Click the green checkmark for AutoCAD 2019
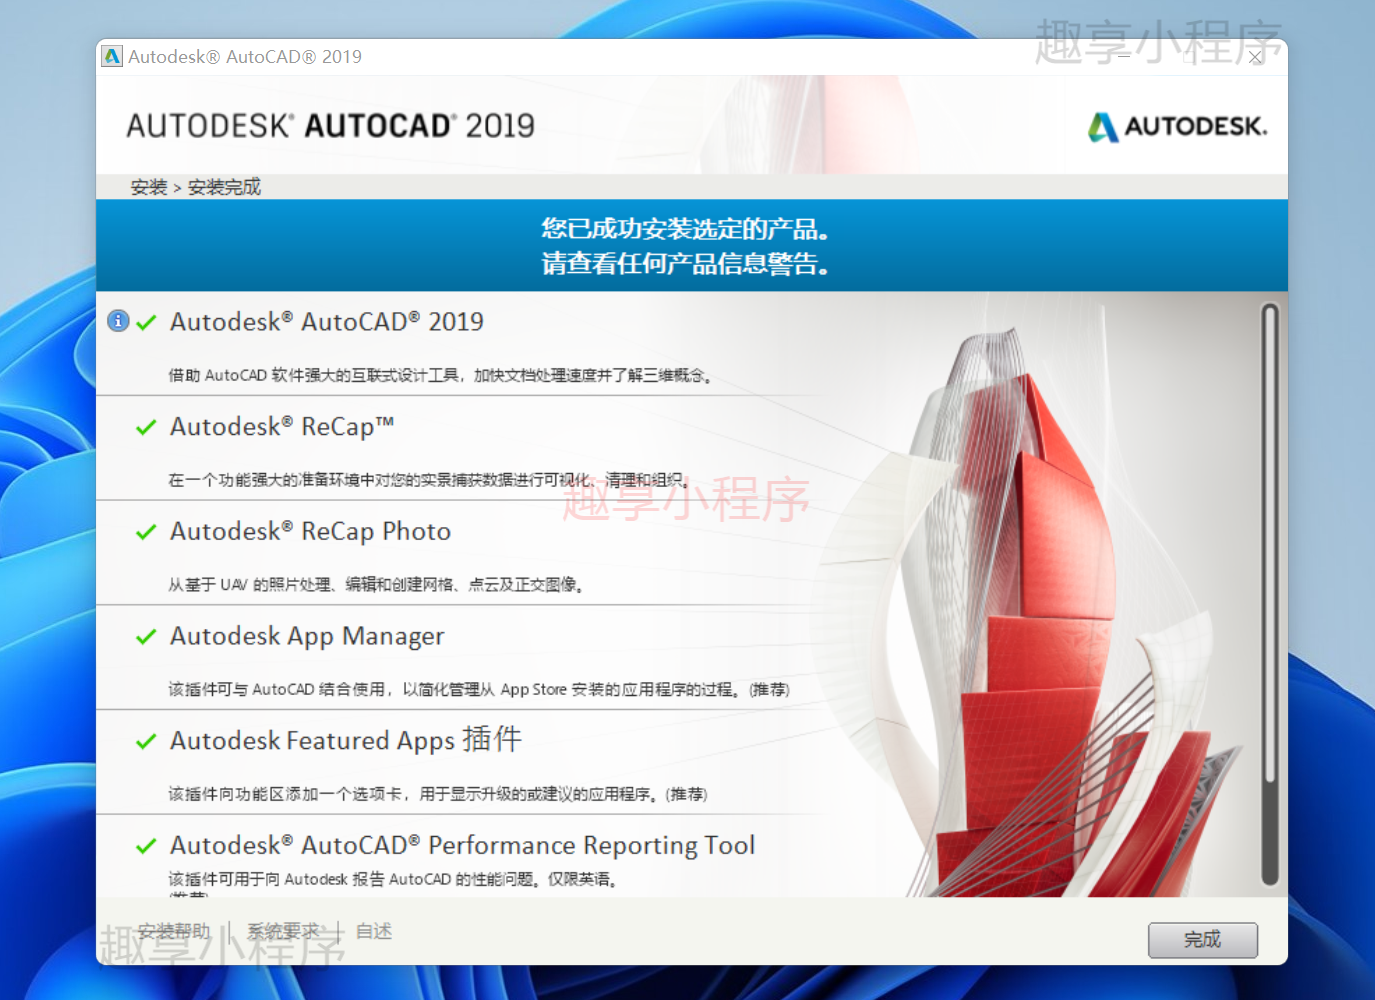The width and height of the screenshot is (1375, 1000). point(146,322)
